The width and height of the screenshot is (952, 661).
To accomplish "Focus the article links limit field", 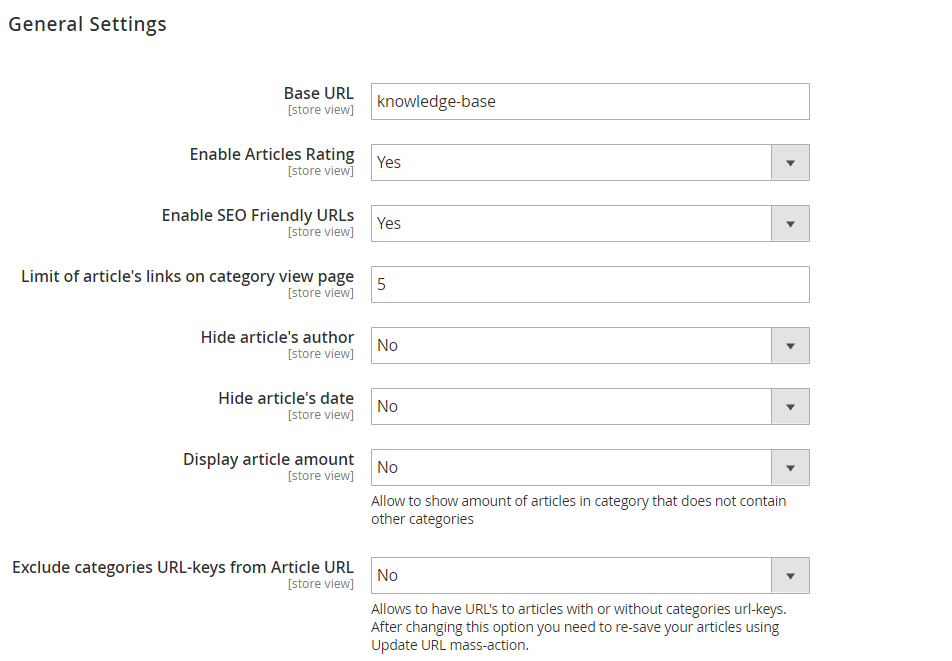I will point(590,285).
